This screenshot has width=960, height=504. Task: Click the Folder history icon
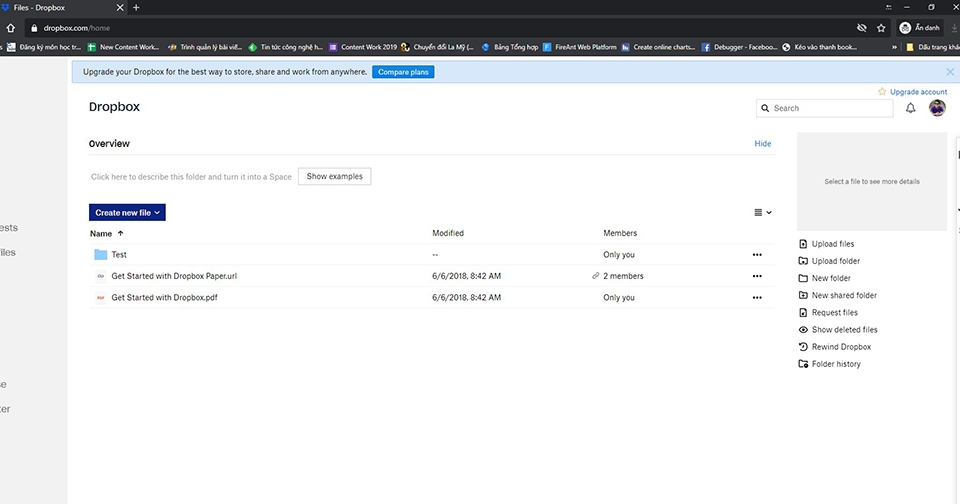803,364
